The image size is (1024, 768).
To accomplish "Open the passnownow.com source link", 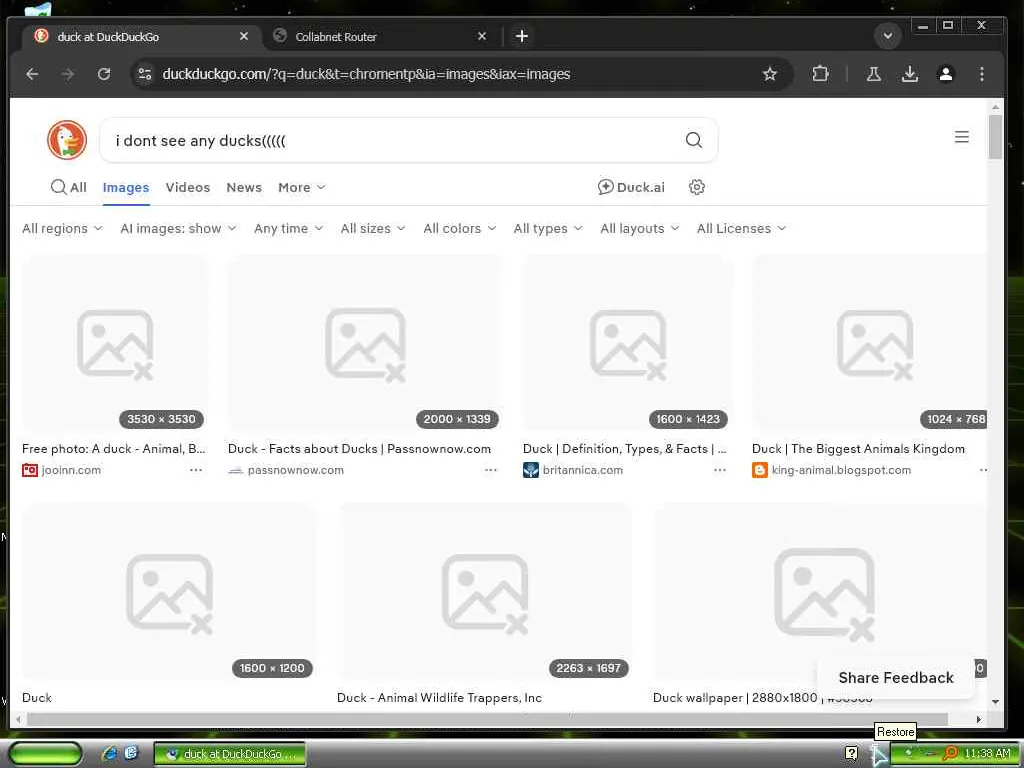I will pyautogui.click(x=296, y=470).
